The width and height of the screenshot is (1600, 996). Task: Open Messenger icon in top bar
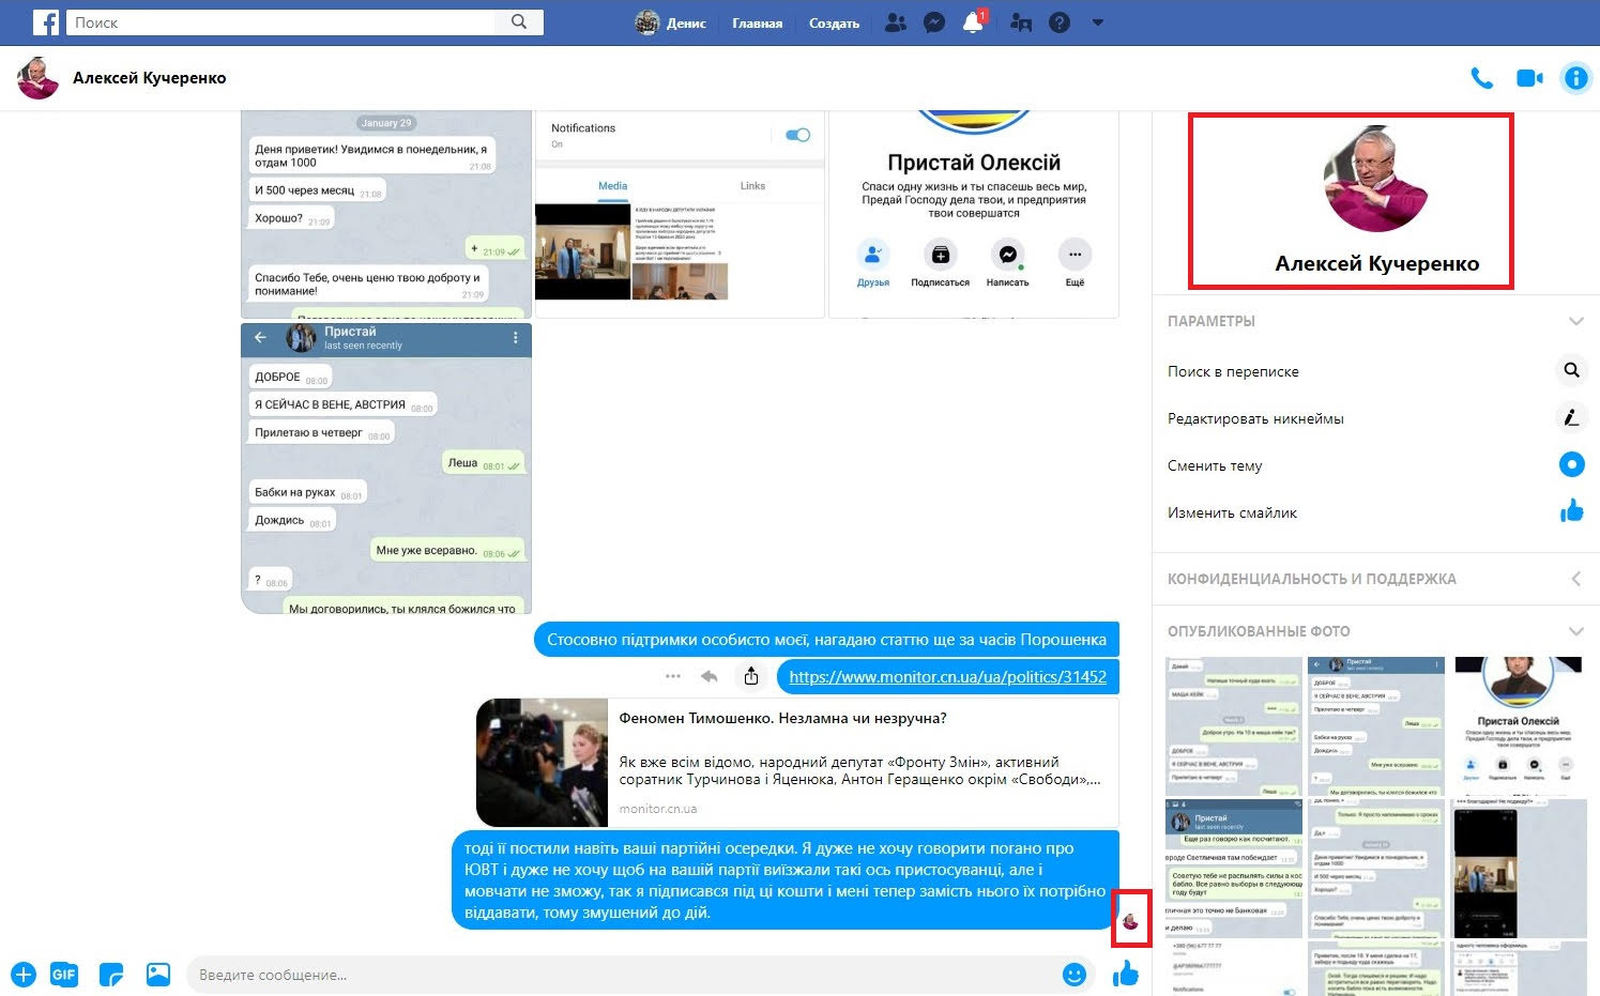(x=934, y=22)
